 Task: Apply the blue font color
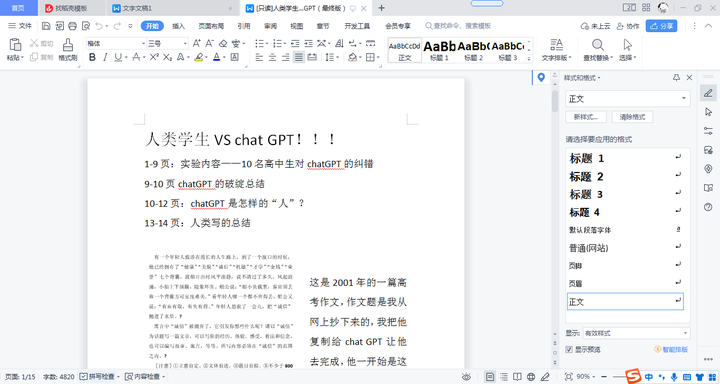click(x=216, y=57)
